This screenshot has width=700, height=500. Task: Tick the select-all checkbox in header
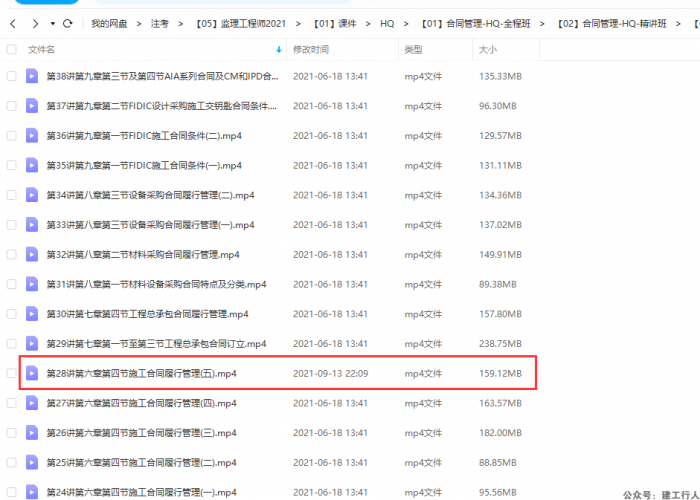(x=12, y=50)
